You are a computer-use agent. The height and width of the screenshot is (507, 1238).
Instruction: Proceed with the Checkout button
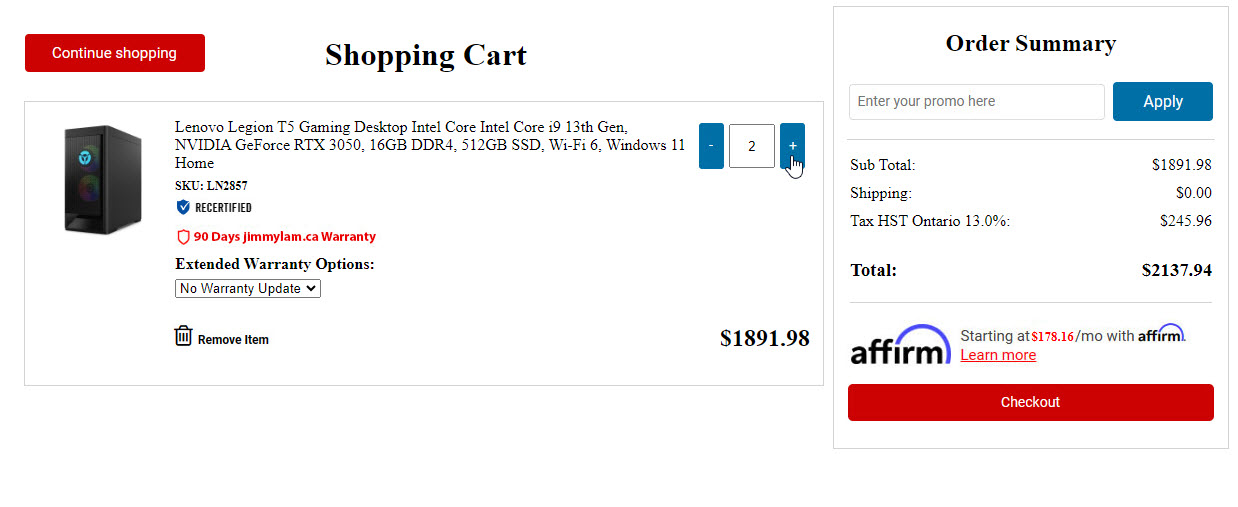pos(1030,402)
